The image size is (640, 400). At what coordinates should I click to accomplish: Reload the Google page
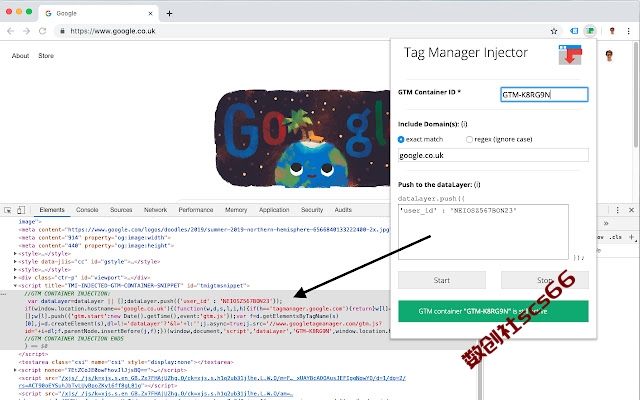pyautogui.click(x=42, y=31)
